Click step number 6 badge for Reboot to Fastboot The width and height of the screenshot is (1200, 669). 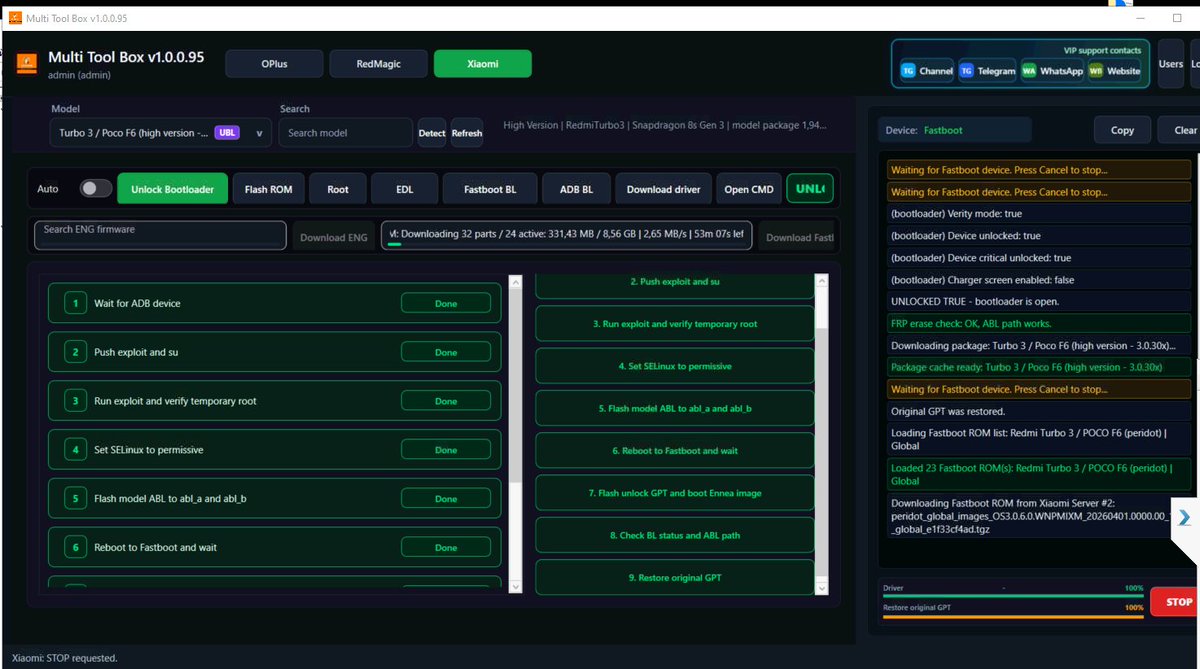pyautogui.click(x=75, y=547)
